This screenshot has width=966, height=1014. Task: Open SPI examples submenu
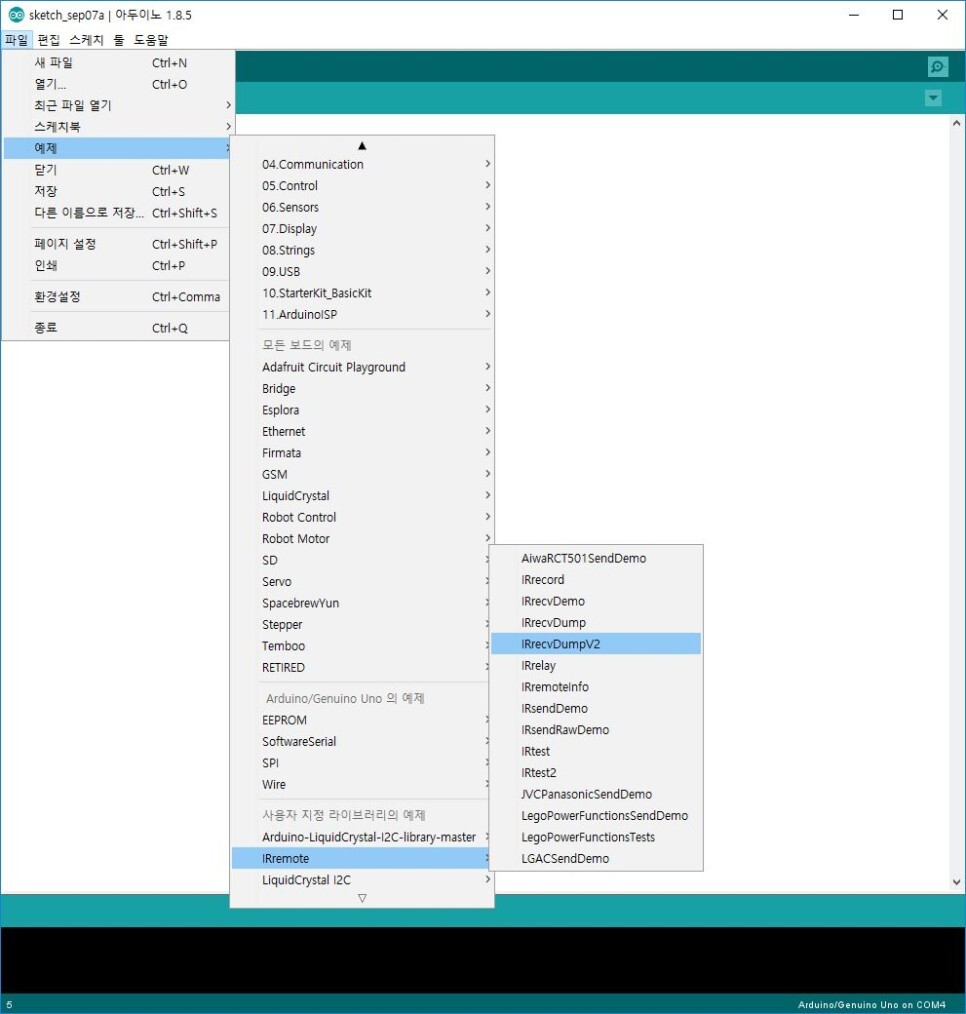coord(361,763)
